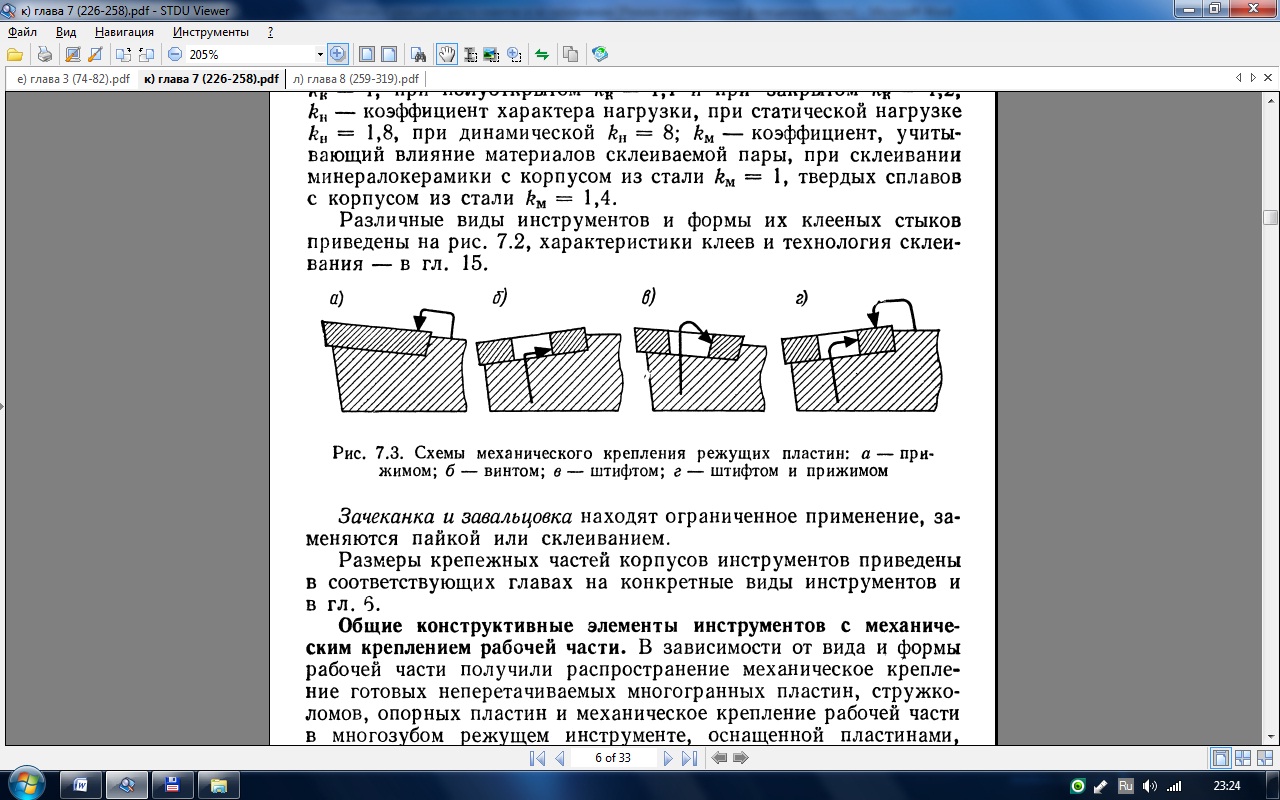
Task: Go to first page button
Action: click(x=537, y=758)
